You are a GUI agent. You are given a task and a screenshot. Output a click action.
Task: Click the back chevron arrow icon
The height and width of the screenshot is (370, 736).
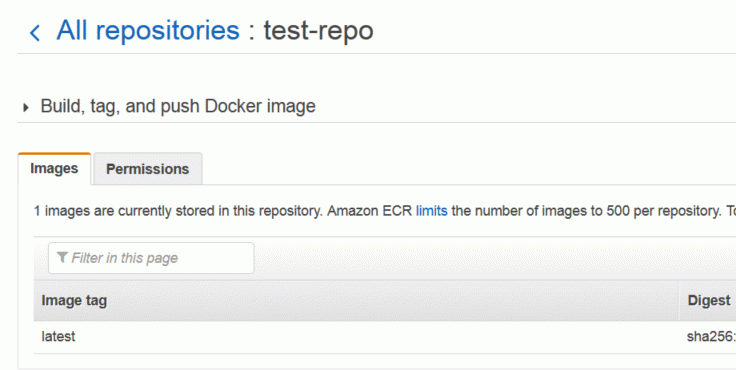click(35, 33)
